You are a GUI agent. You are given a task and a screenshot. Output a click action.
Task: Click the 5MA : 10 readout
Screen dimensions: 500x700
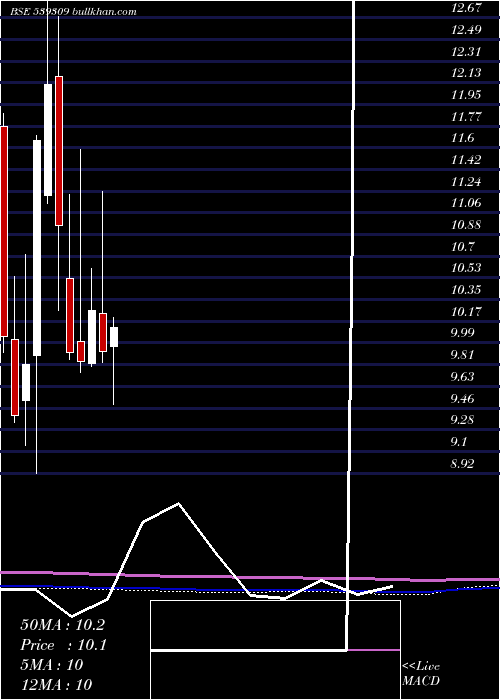click(52, 665)
